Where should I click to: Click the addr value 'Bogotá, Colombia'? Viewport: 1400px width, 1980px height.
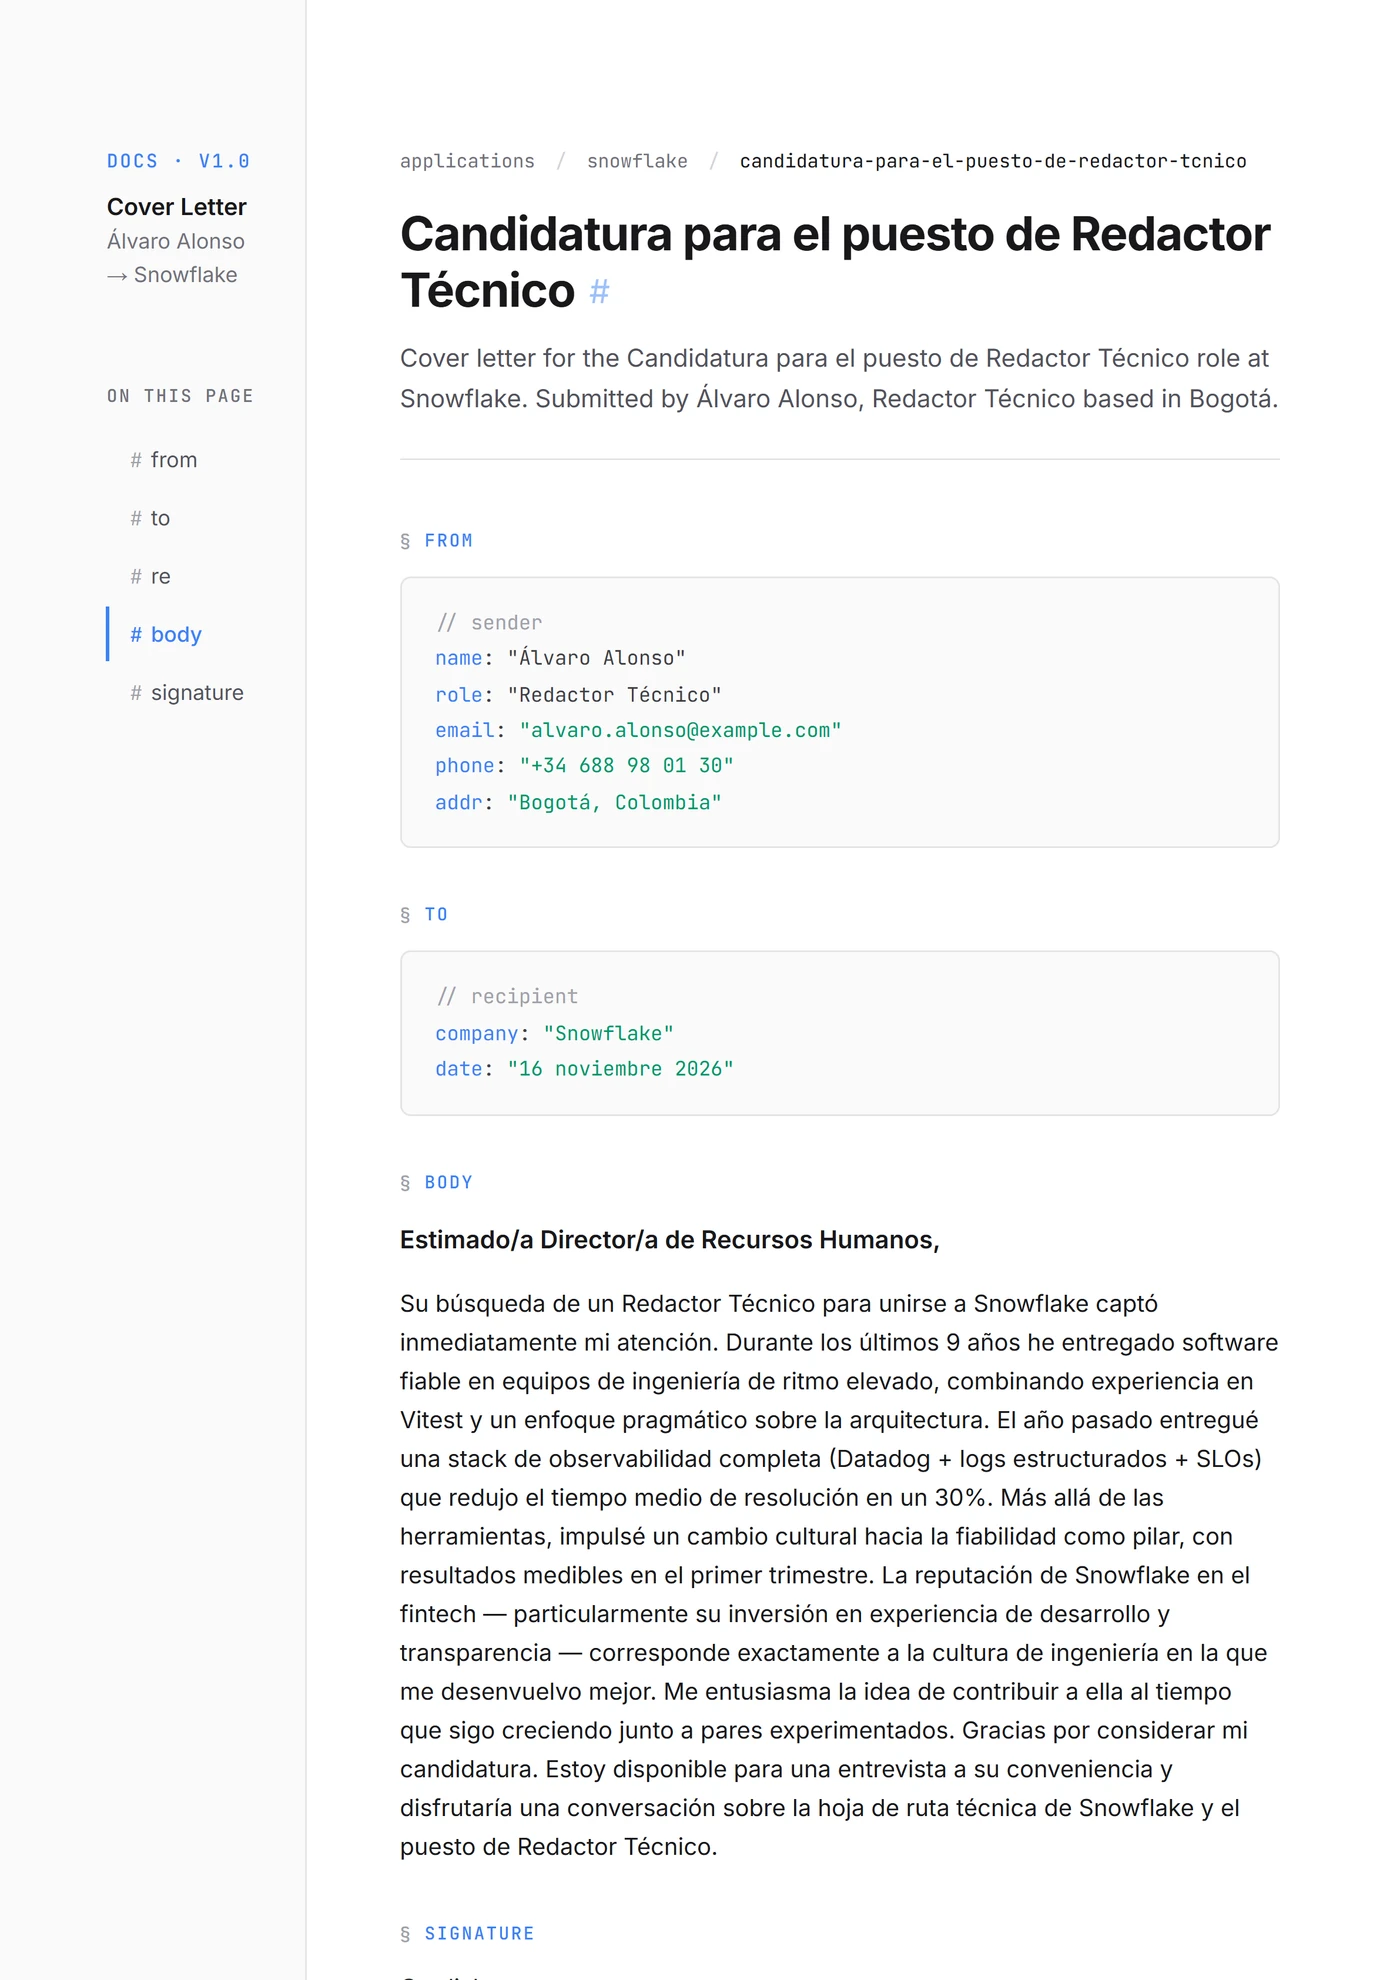[x=614, y=802]
